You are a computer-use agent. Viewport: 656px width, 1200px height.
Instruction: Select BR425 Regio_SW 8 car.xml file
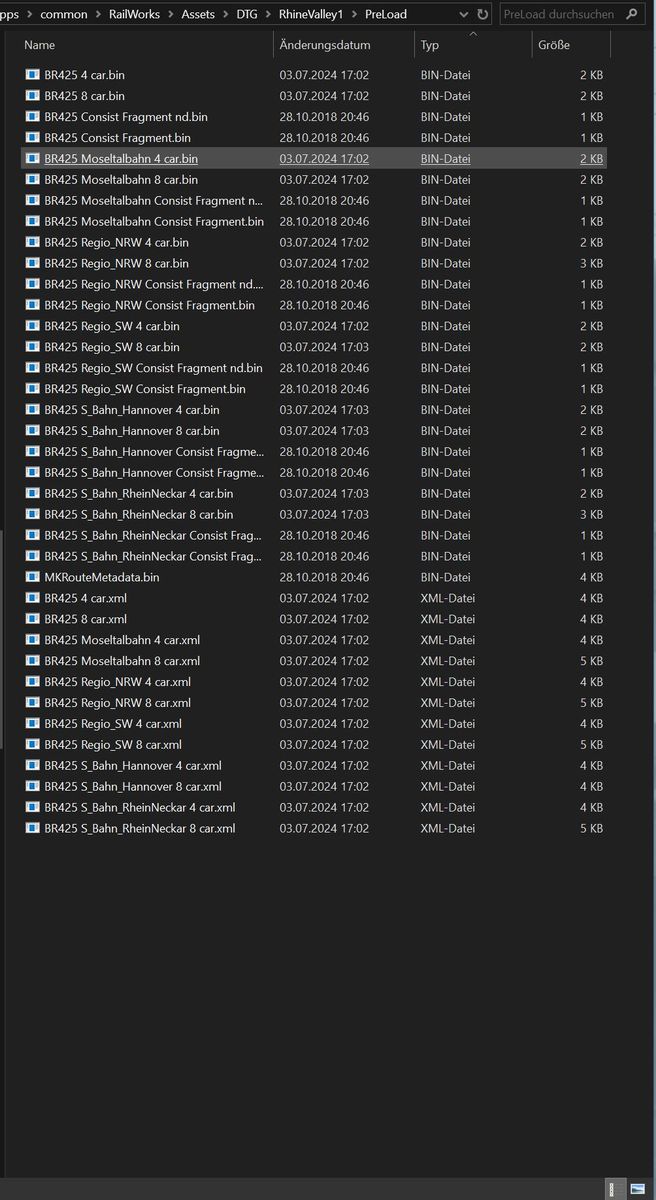tap(313, 745)
